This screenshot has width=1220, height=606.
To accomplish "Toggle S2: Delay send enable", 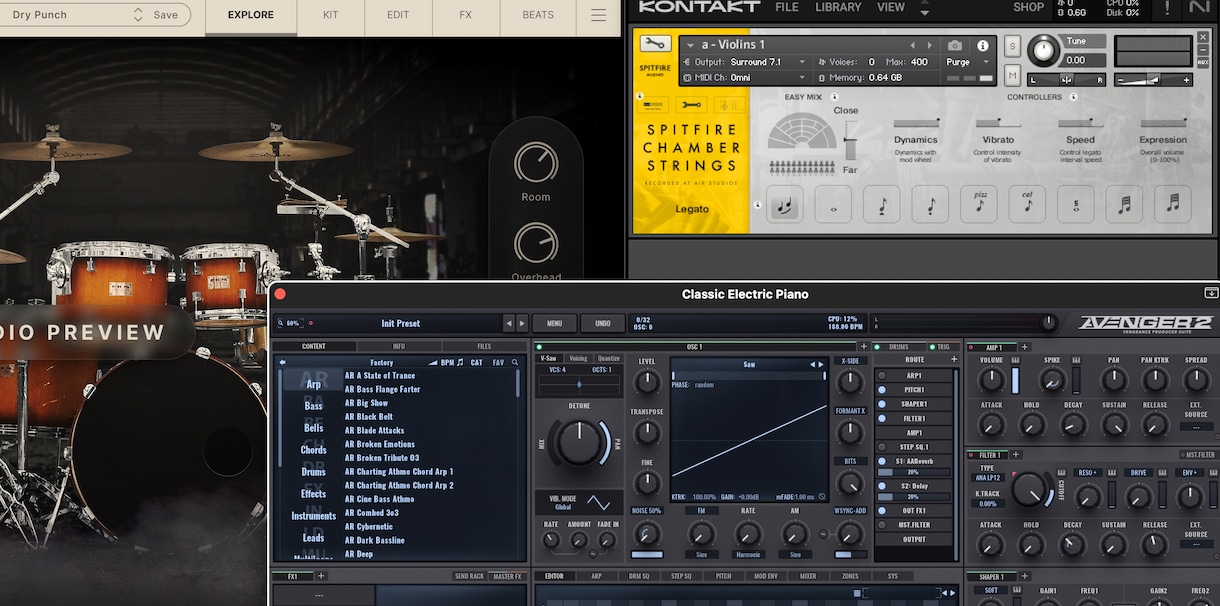I will tap(882, 486).
